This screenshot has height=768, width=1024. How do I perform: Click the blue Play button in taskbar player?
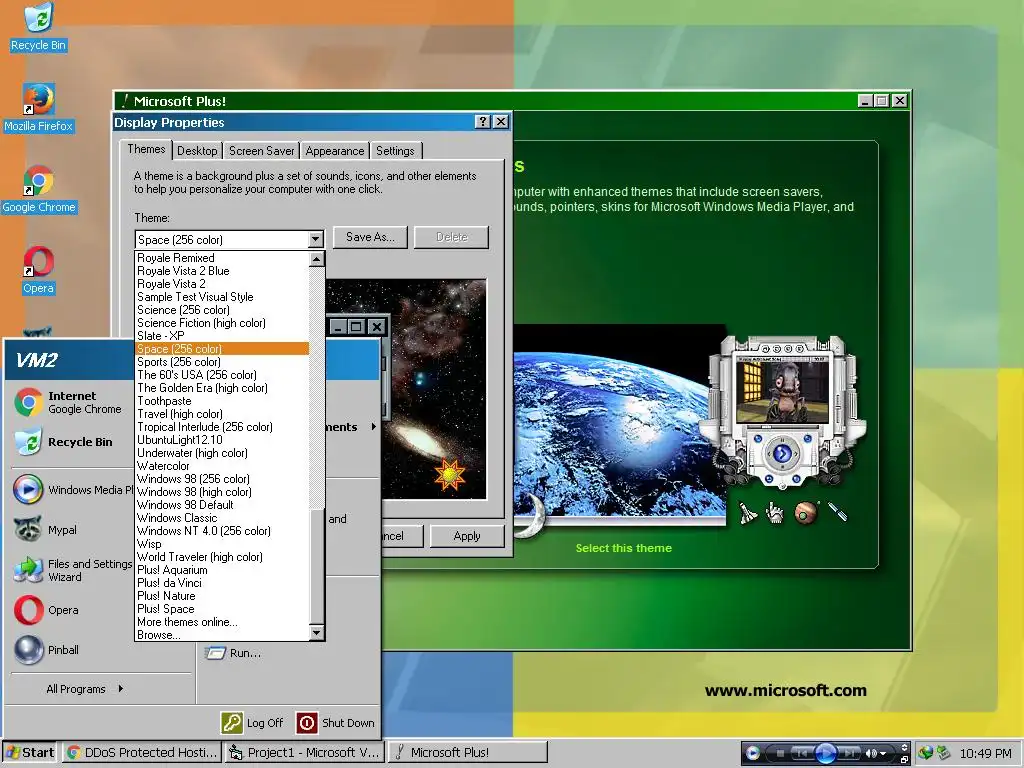(x=825, y=753)
